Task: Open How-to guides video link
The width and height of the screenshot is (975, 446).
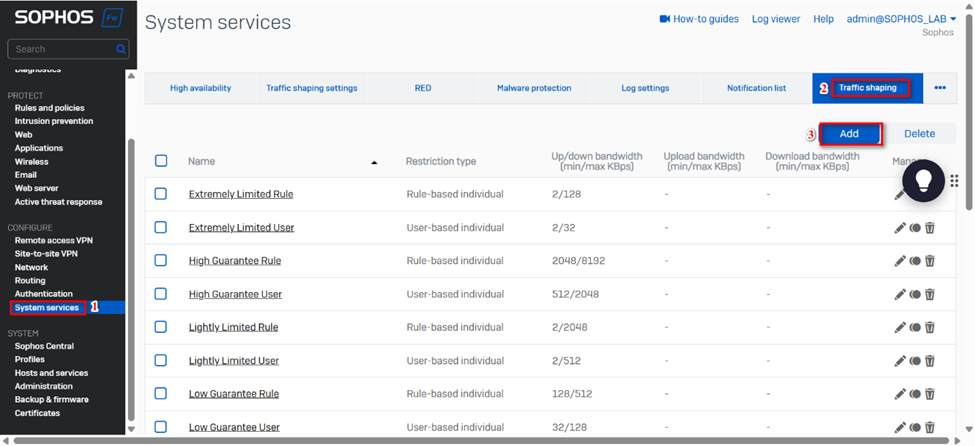Action: pos(698,19)
